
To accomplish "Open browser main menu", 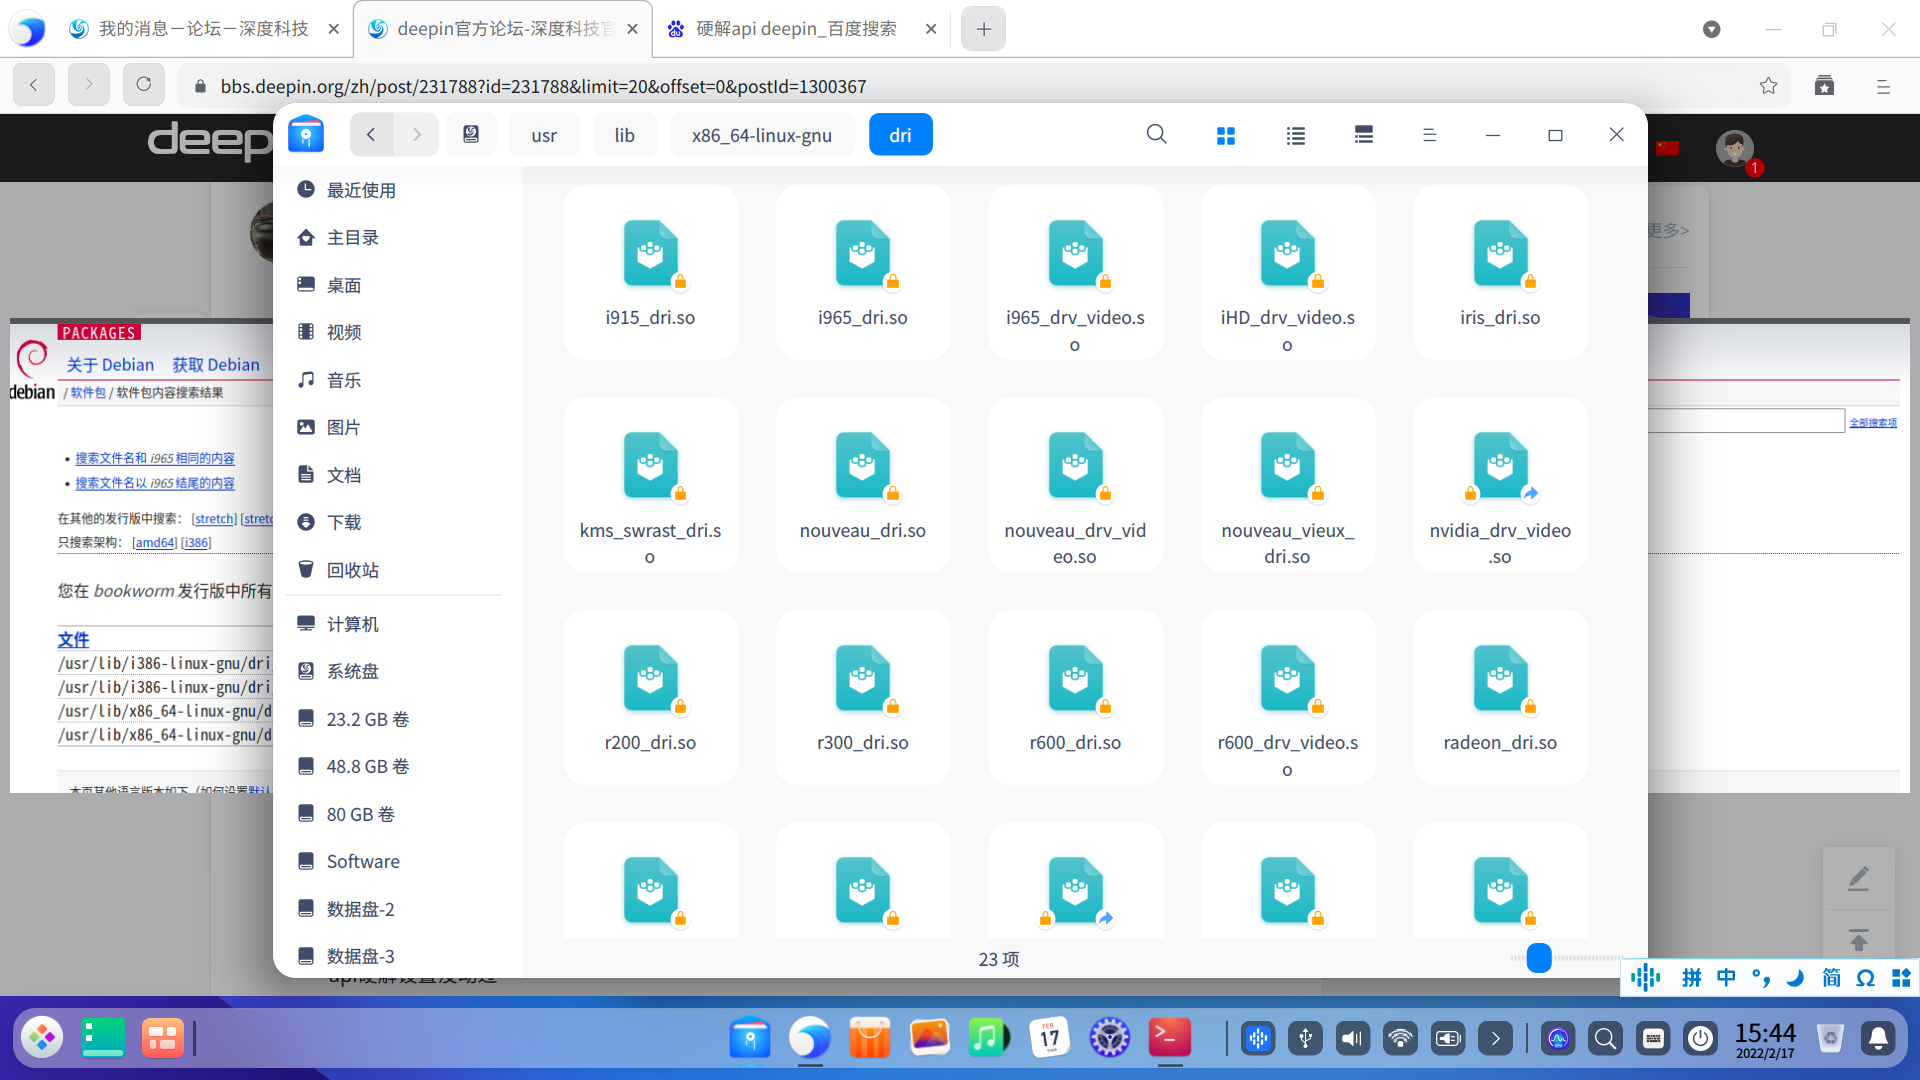I will pos(1883,86).
